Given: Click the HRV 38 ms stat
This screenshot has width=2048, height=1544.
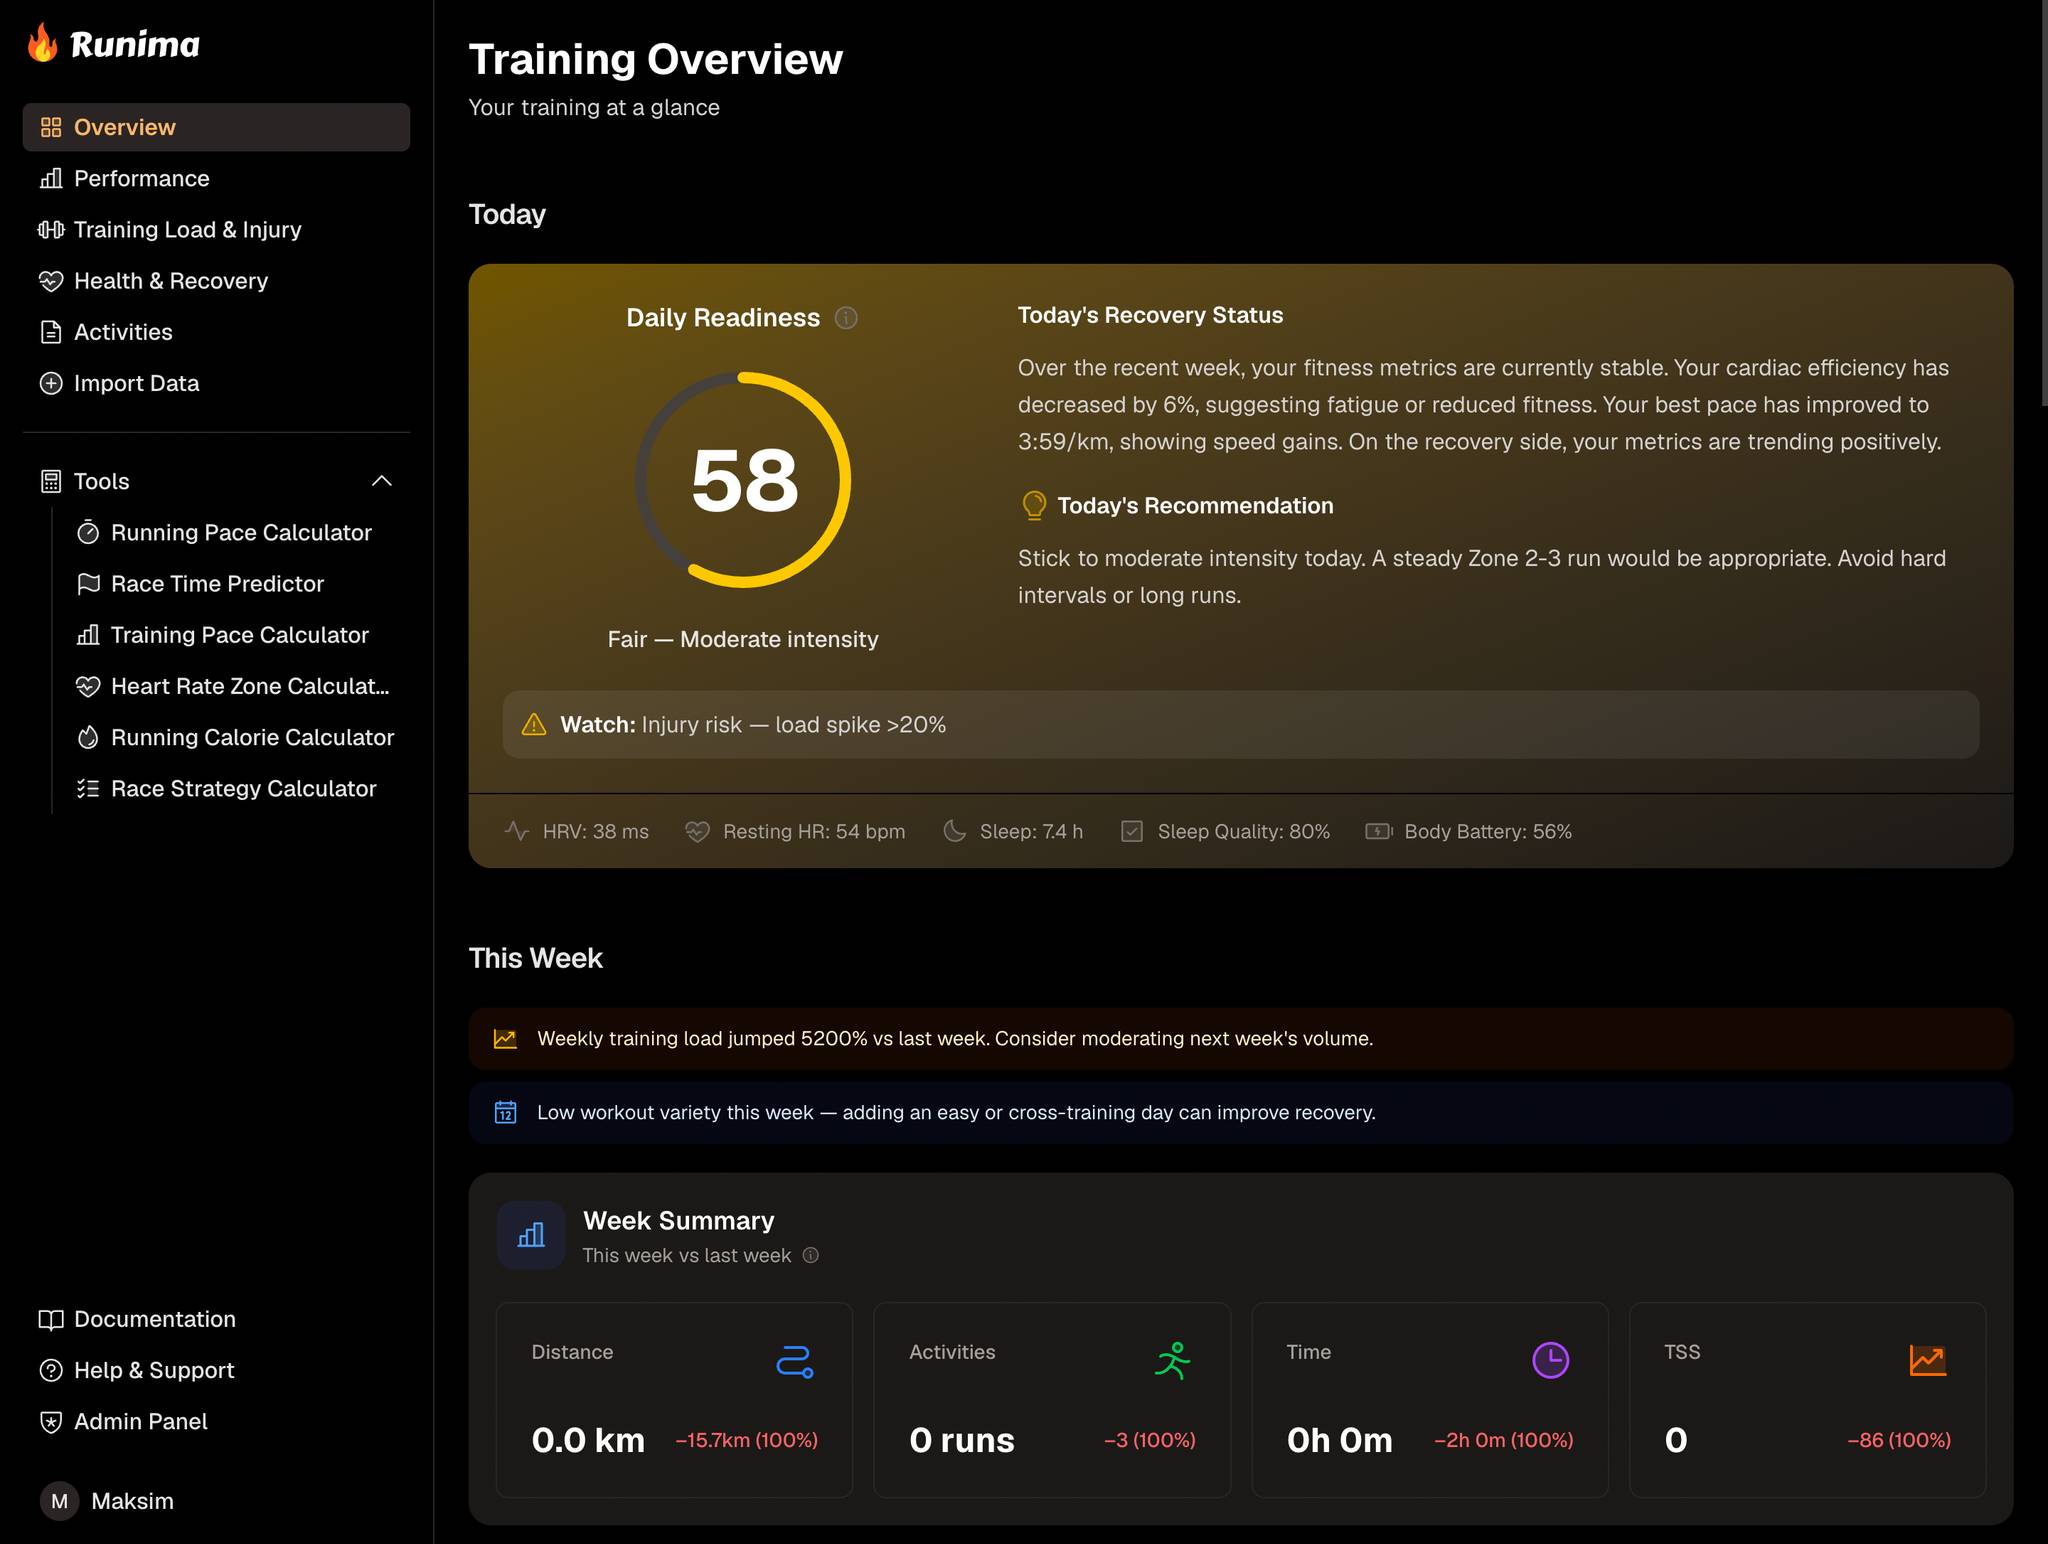Looking at the screenshot, I should [x=577, y=831].
